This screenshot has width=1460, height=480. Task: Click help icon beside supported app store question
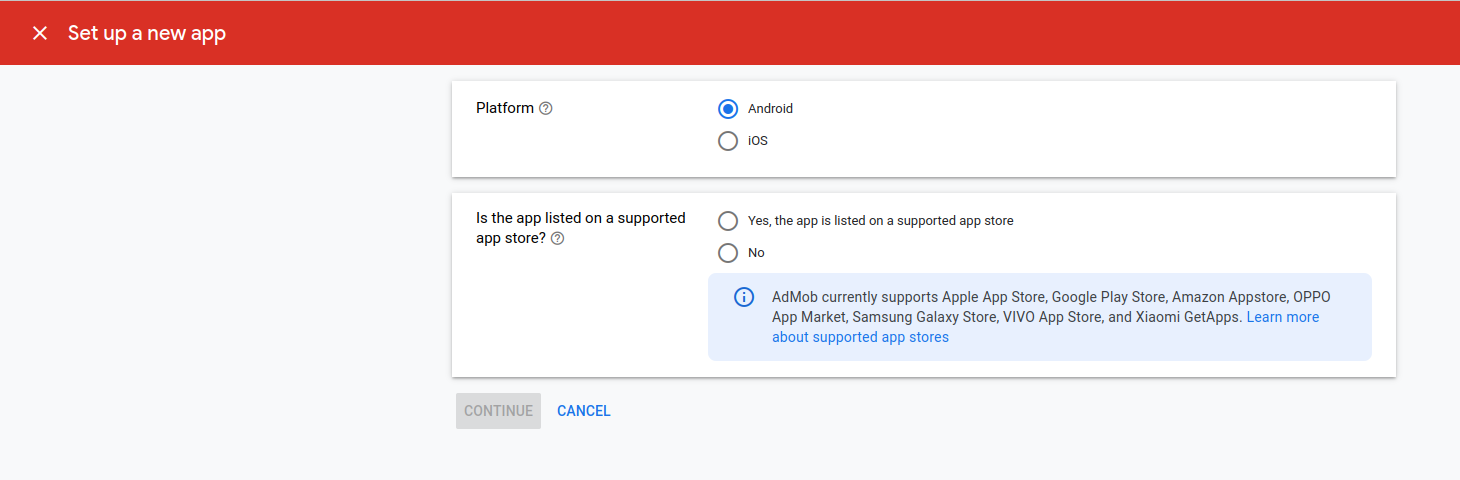pos(558,239)
